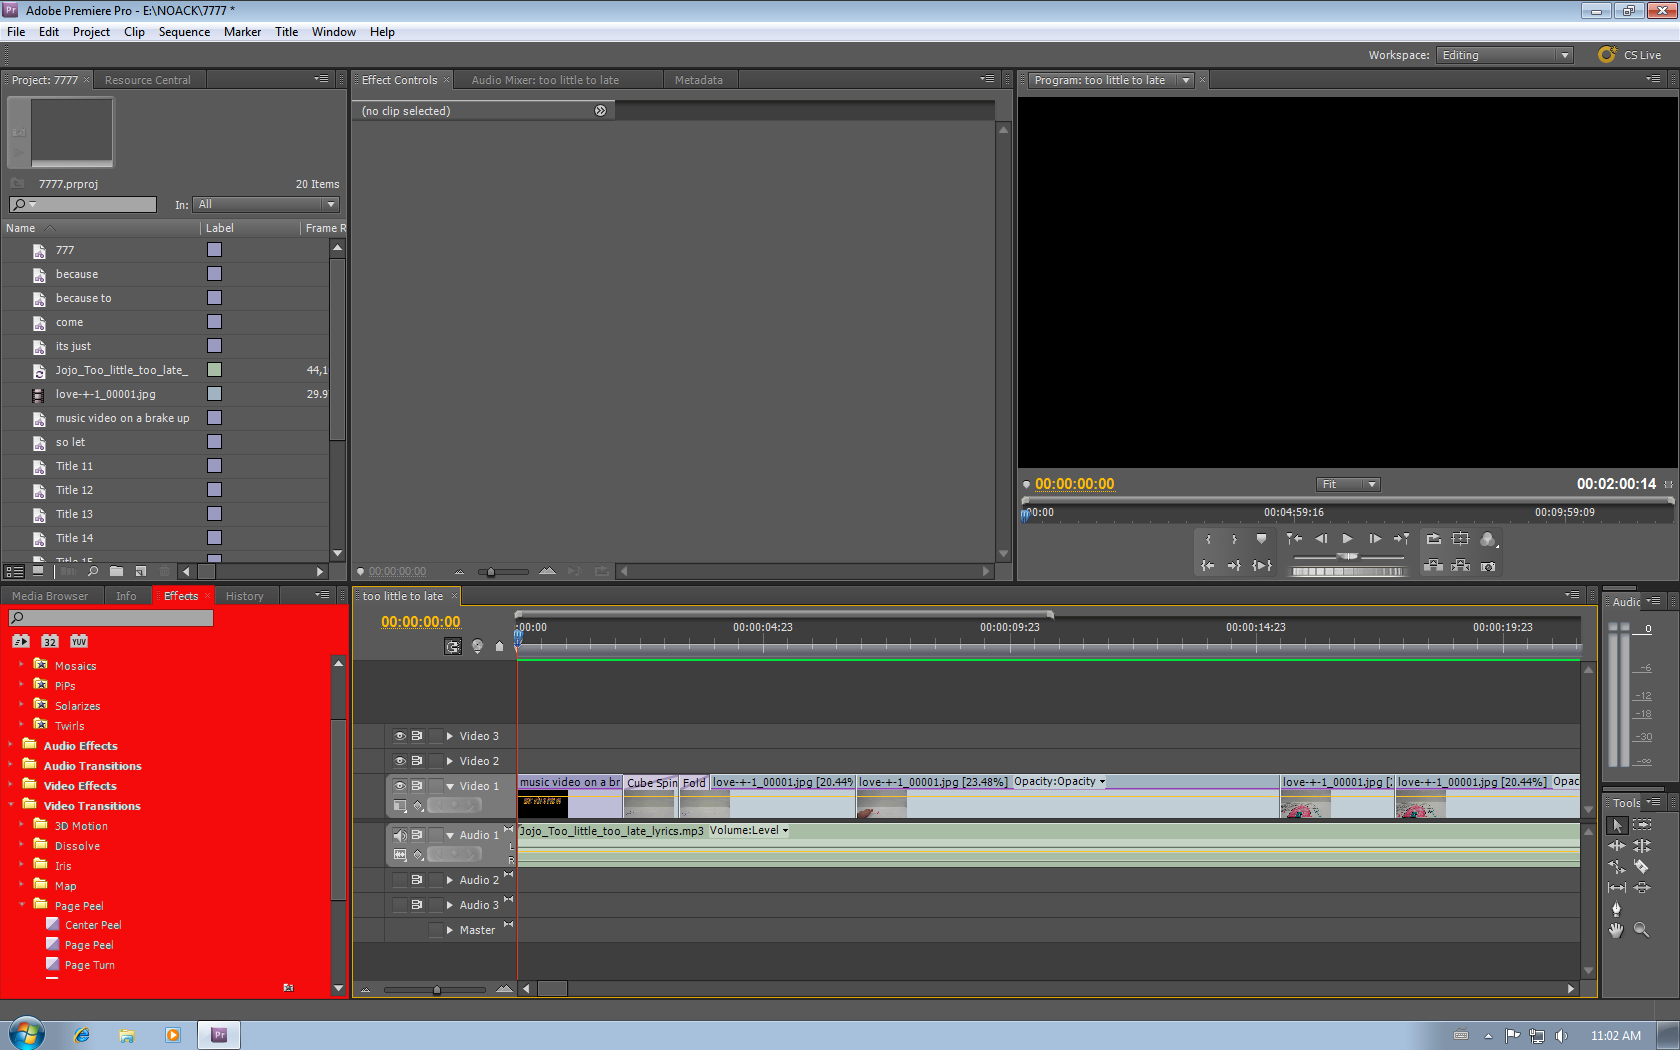The image size is (1680, 1050).
Task: Collapse Video Transitions folder
Action: click(10, 805)
